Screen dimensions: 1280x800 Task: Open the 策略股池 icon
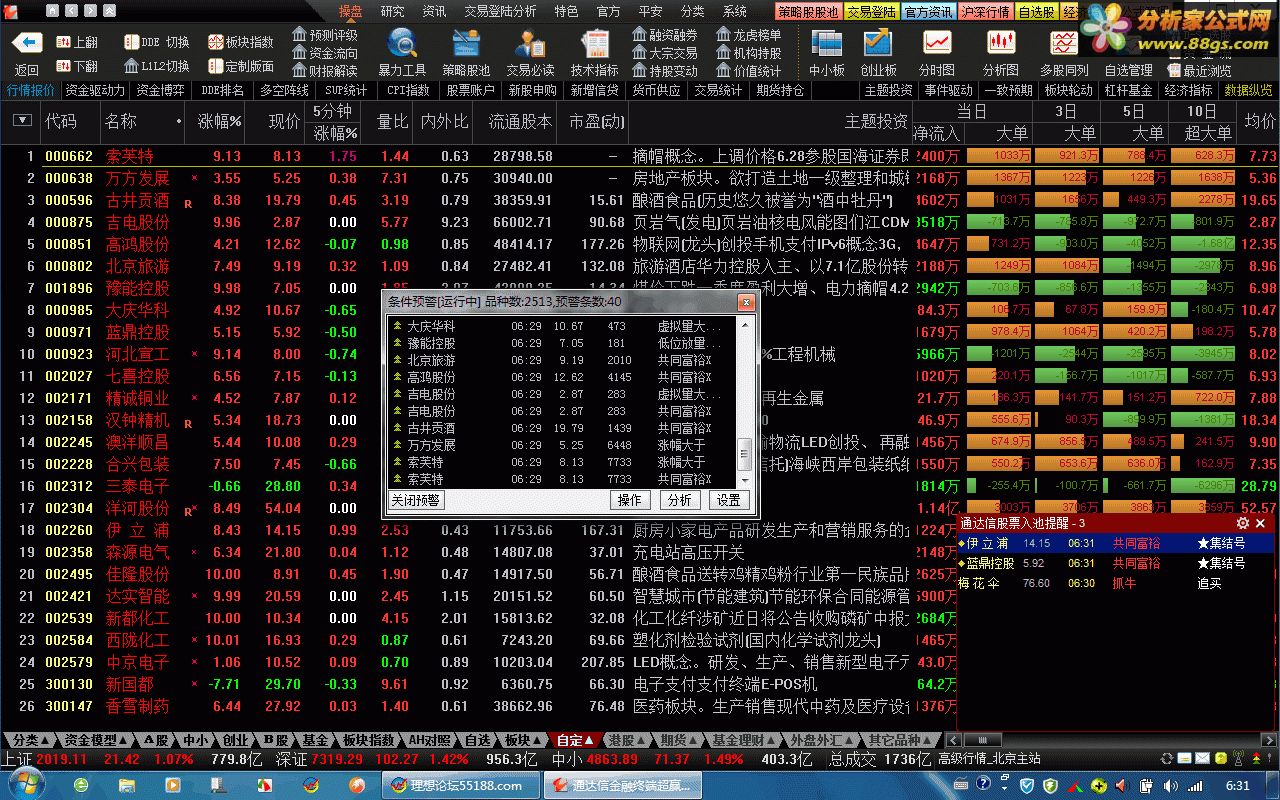(x=466, y=44)
